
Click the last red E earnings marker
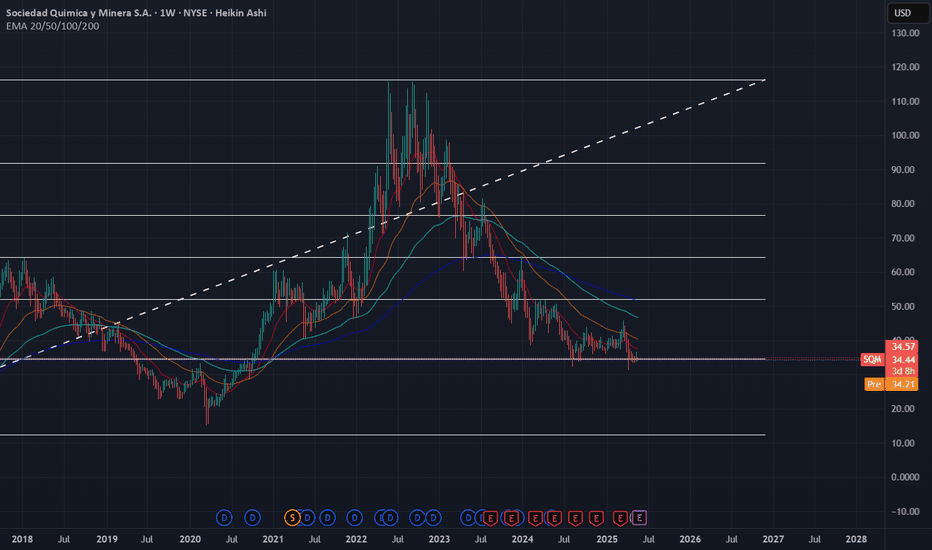620,518
